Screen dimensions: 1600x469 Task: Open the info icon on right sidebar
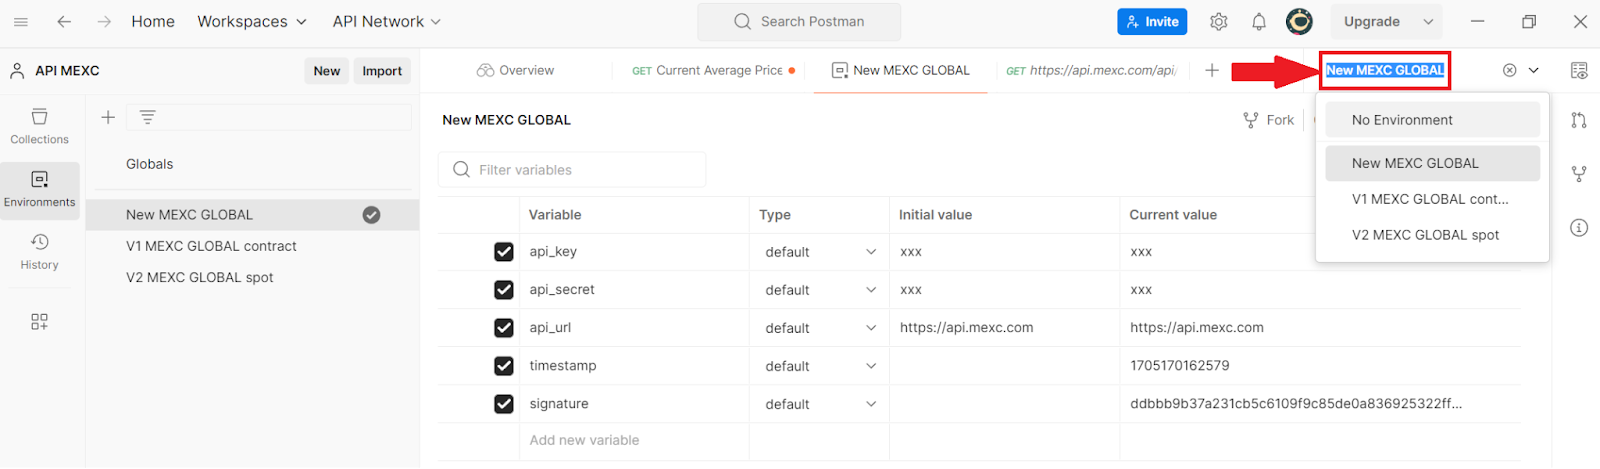(1579, 228)
